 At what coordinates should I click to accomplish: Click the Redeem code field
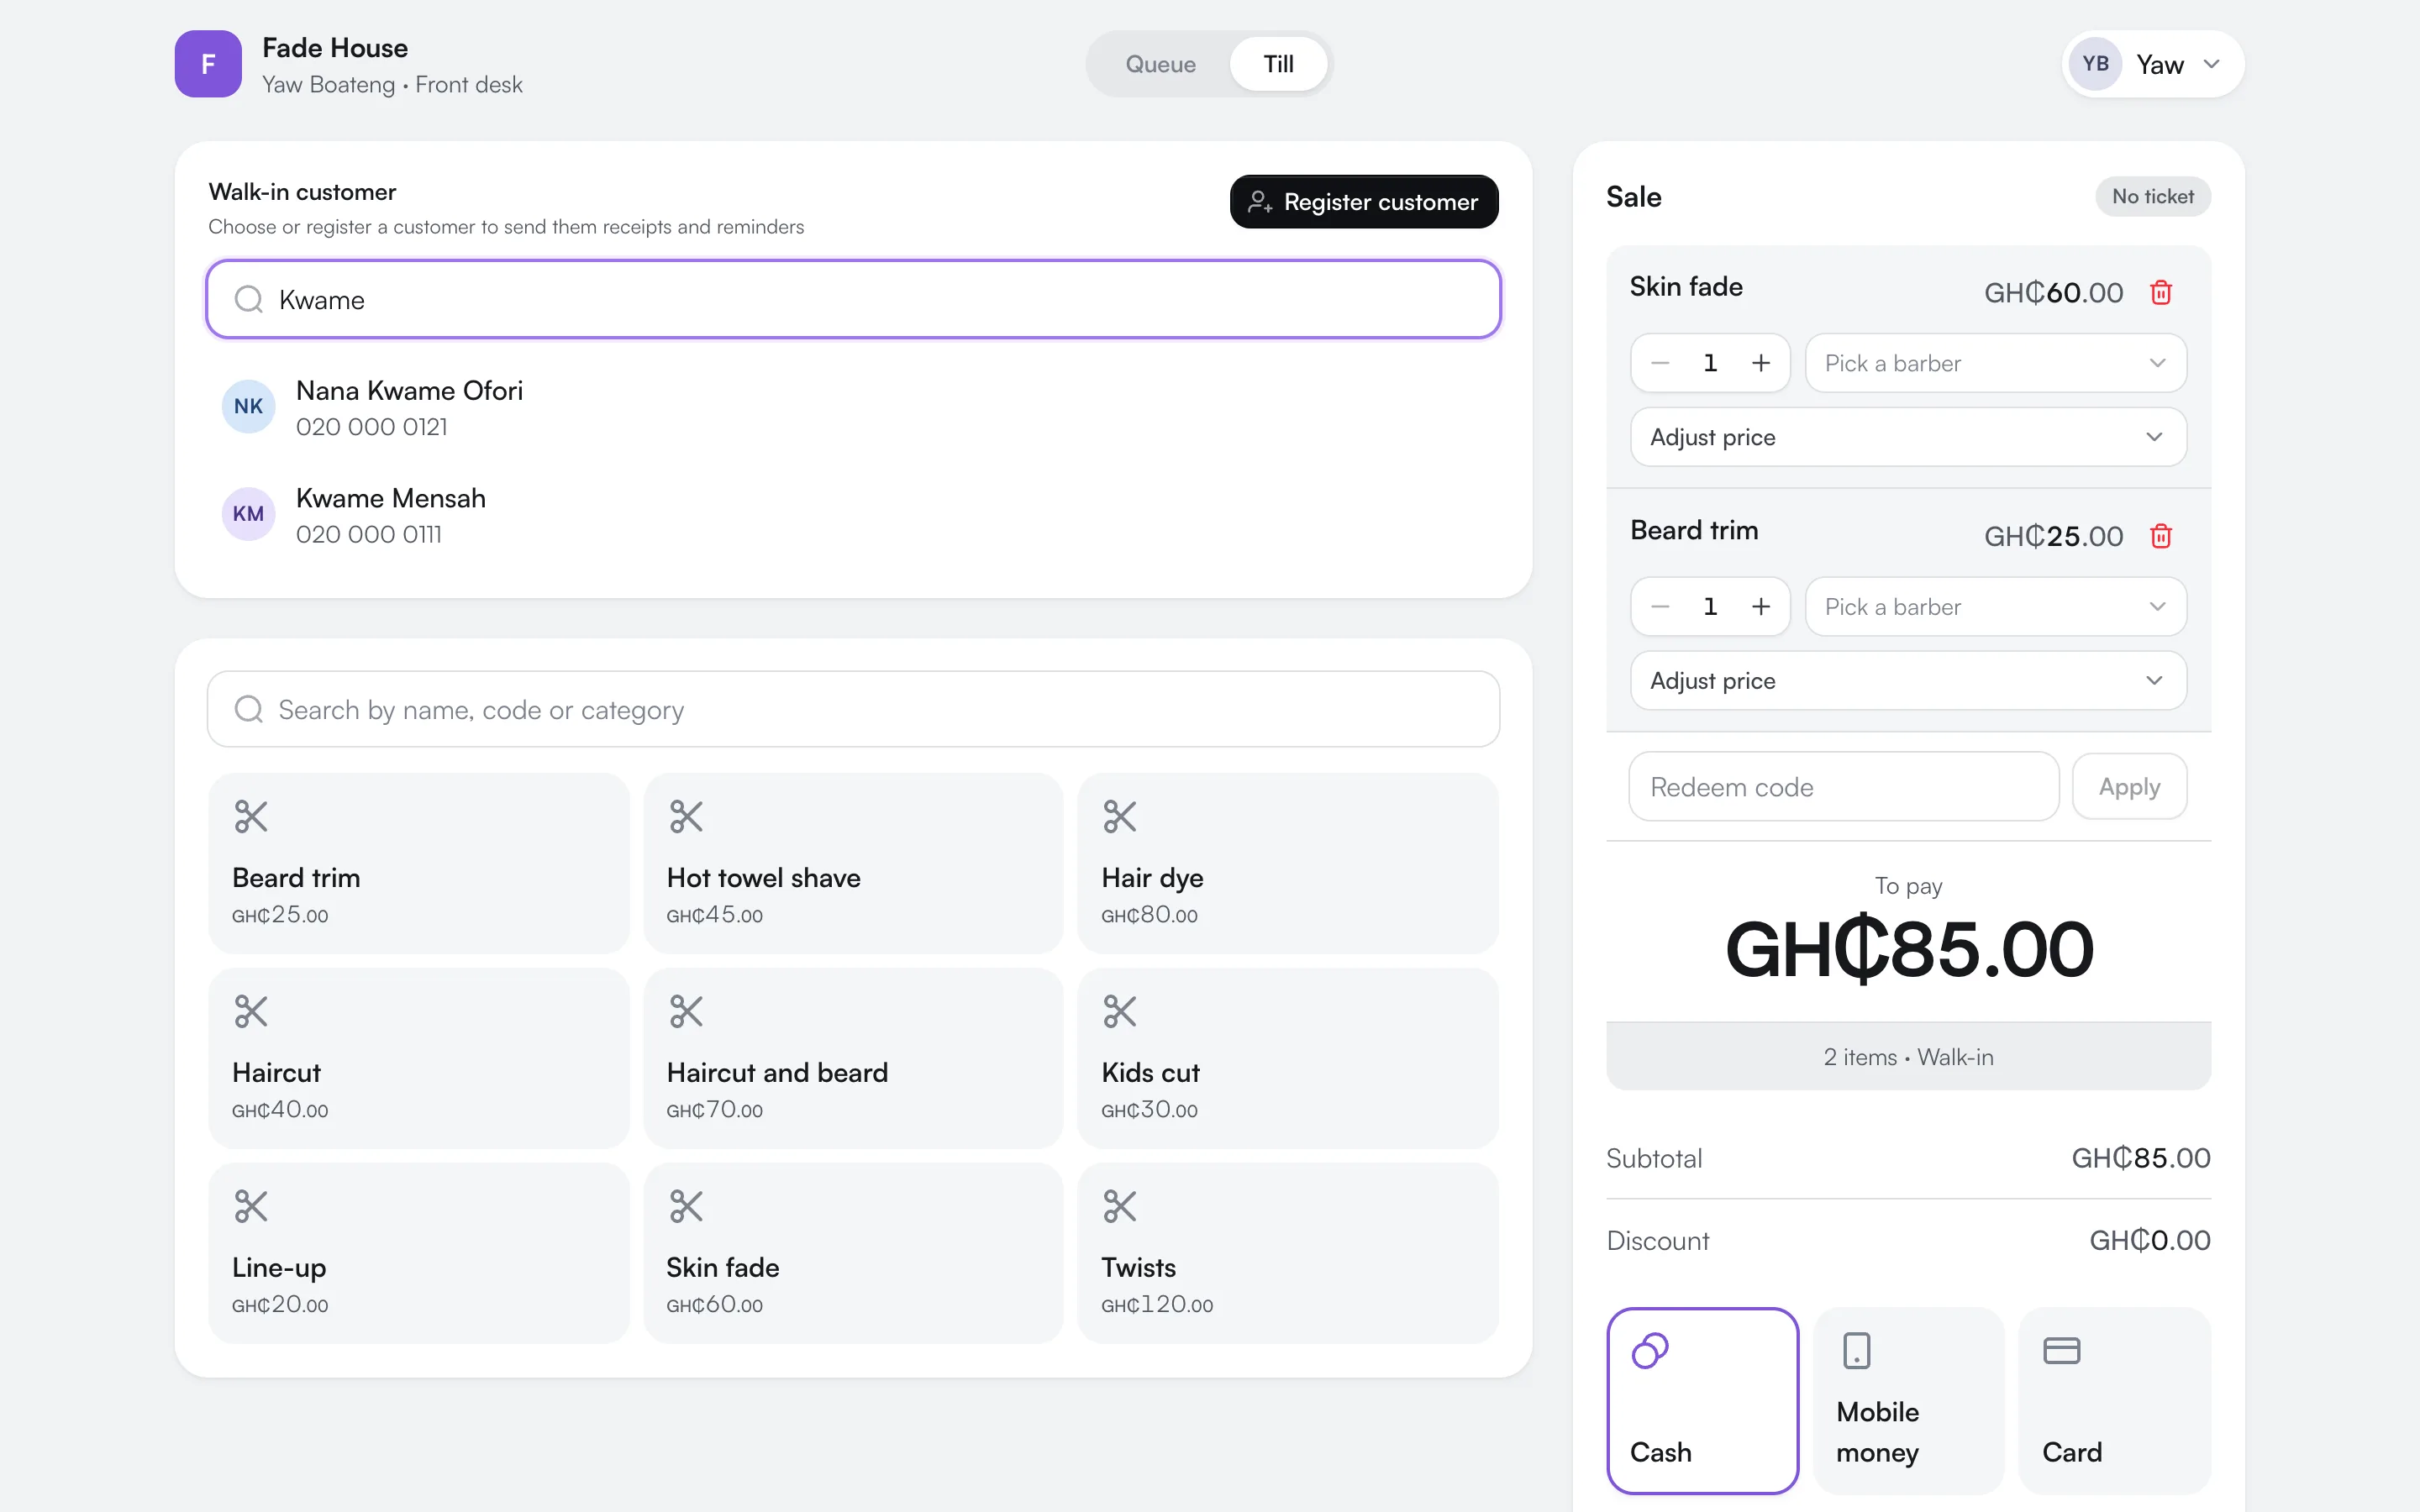pos(1843,787)
